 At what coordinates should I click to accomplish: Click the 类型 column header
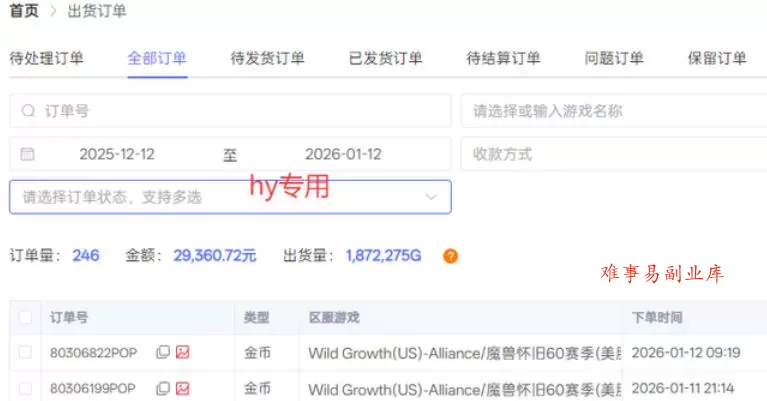(x=257, y=317)
